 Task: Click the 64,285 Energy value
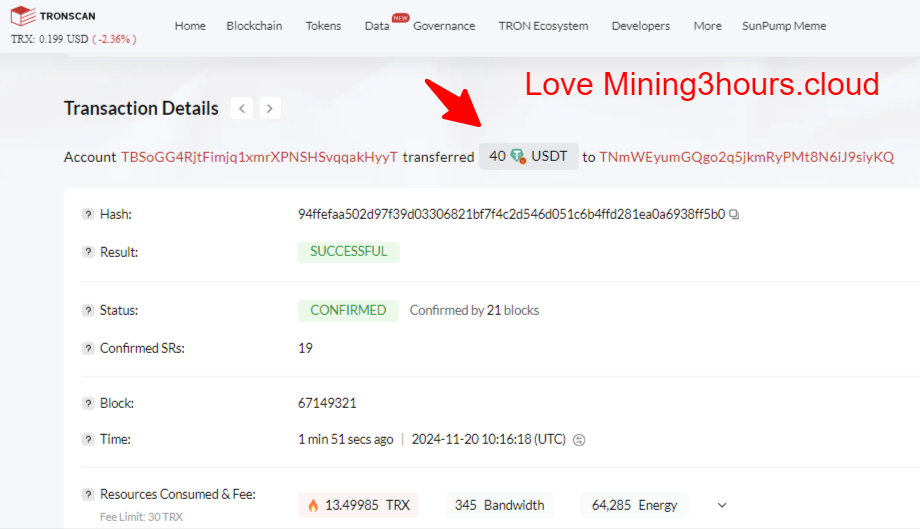(x=634, y=505)
